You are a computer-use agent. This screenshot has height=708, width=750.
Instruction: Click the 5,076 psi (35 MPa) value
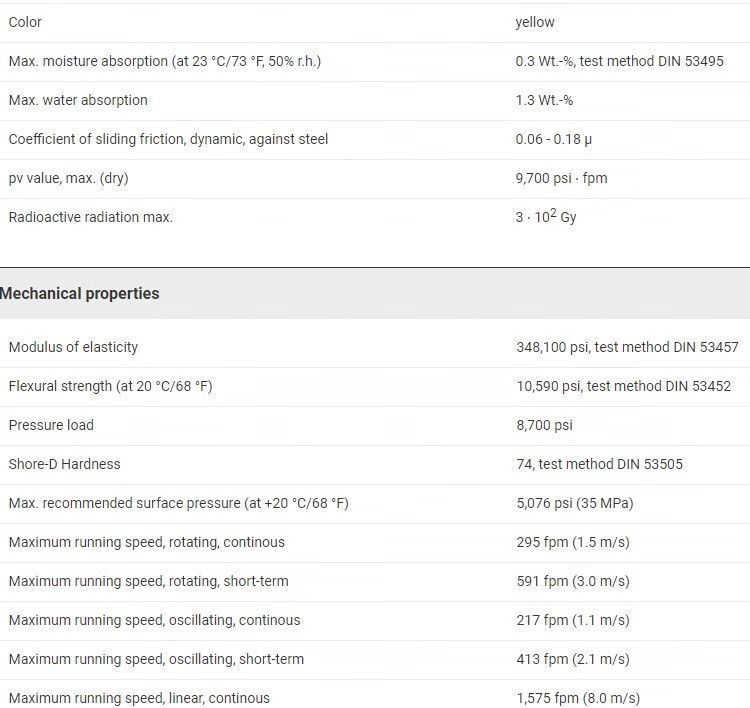574,503
